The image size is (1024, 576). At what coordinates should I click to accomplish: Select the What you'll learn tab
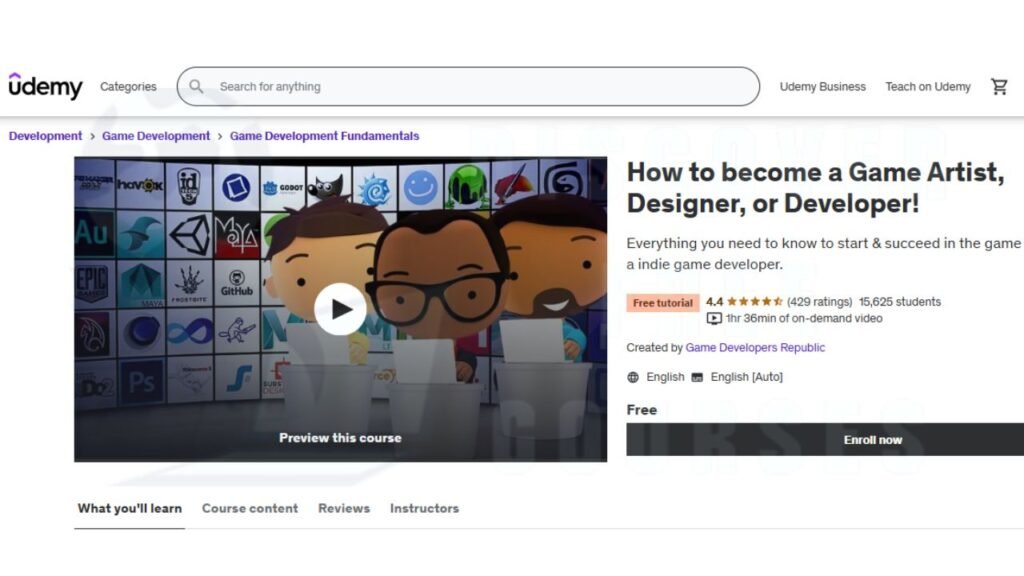[x=130, y=508]
